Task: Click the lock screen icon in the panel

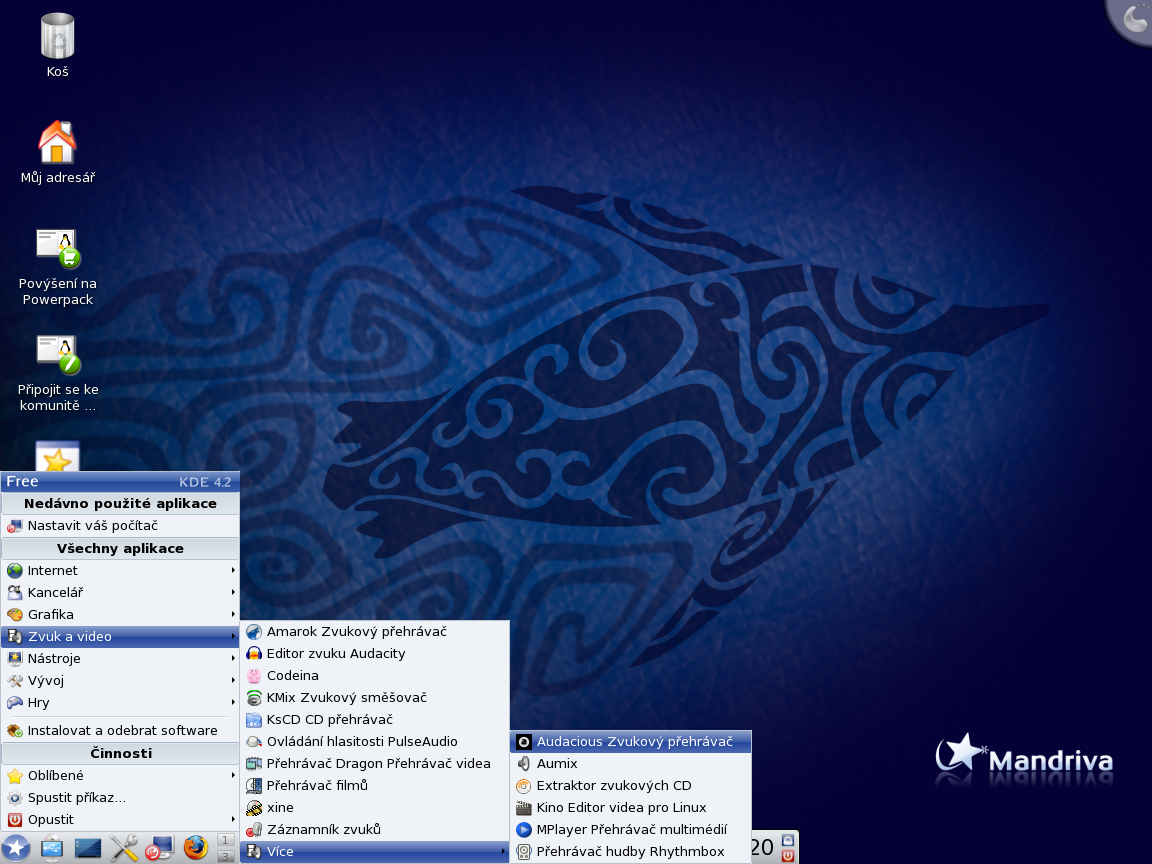Action: (788, 840)
